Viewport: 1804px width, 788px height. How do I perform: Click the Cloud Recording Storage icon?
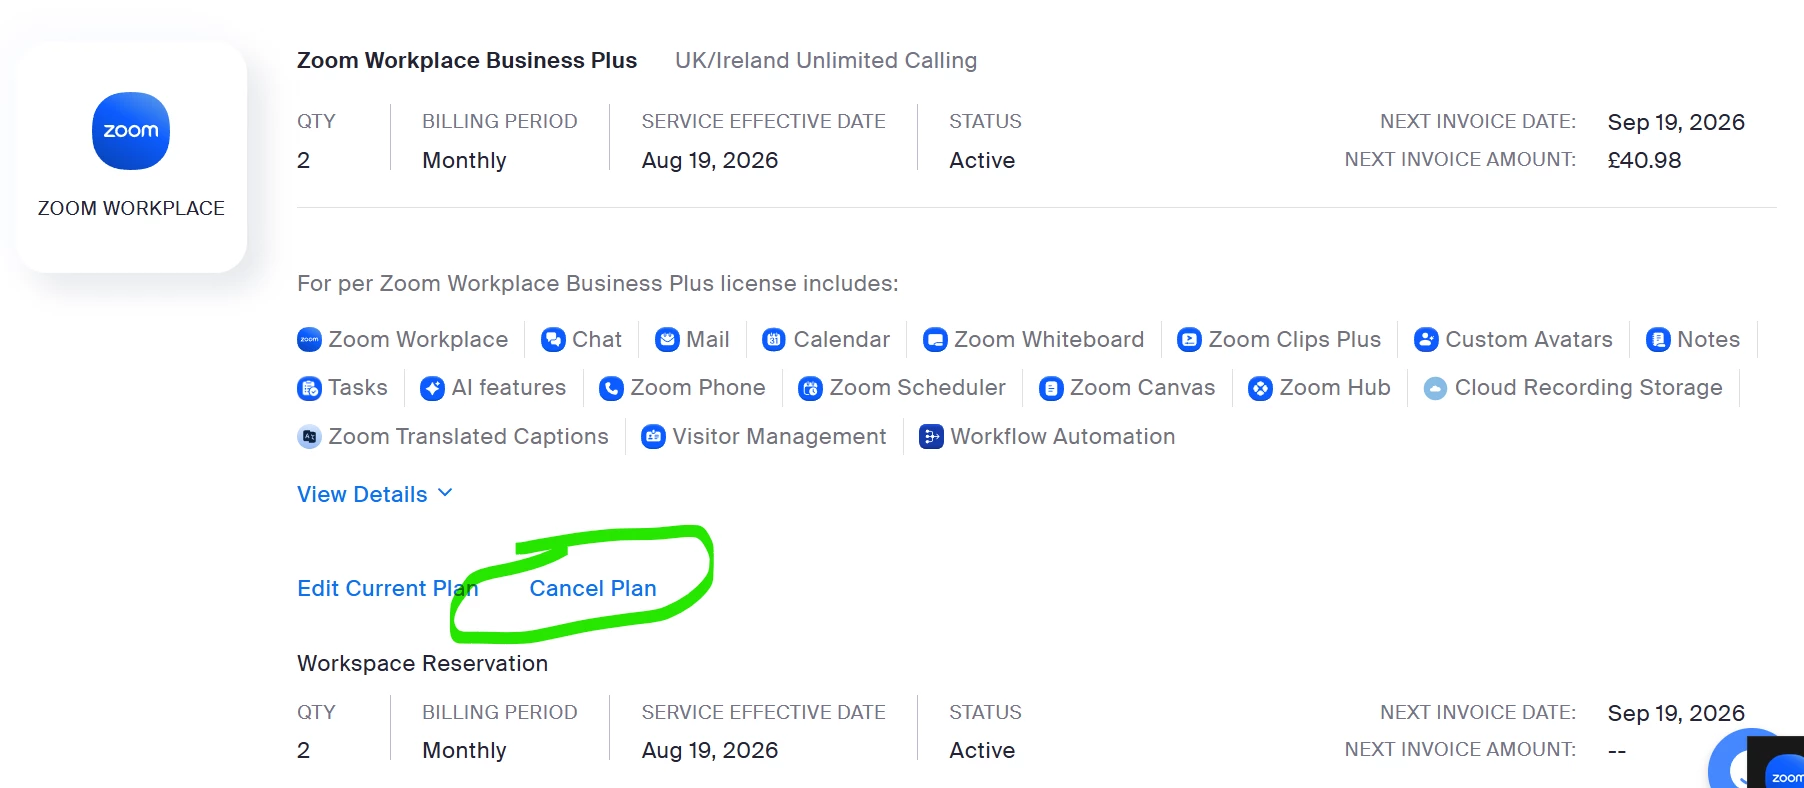click(x=1435, y=388)
